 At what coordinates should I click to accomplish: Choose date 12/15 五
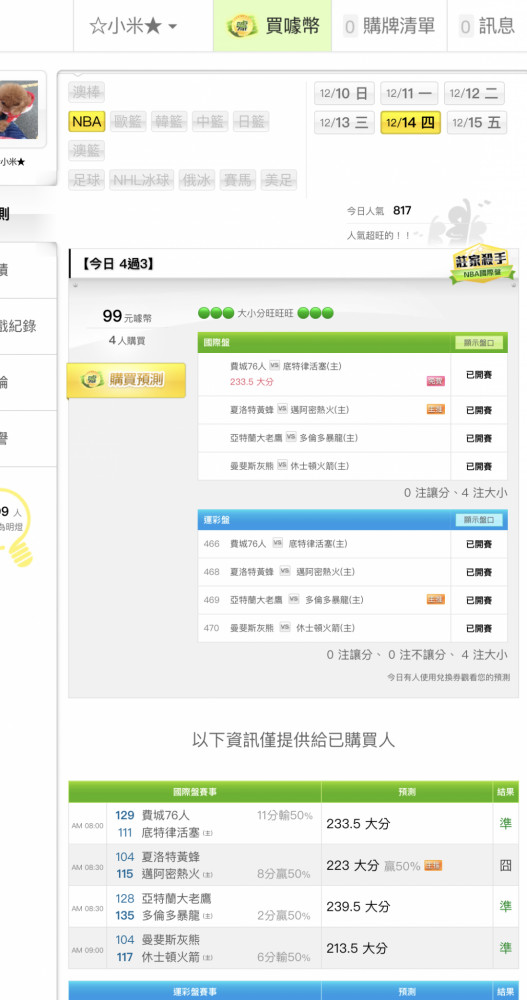tap(477, 123)
